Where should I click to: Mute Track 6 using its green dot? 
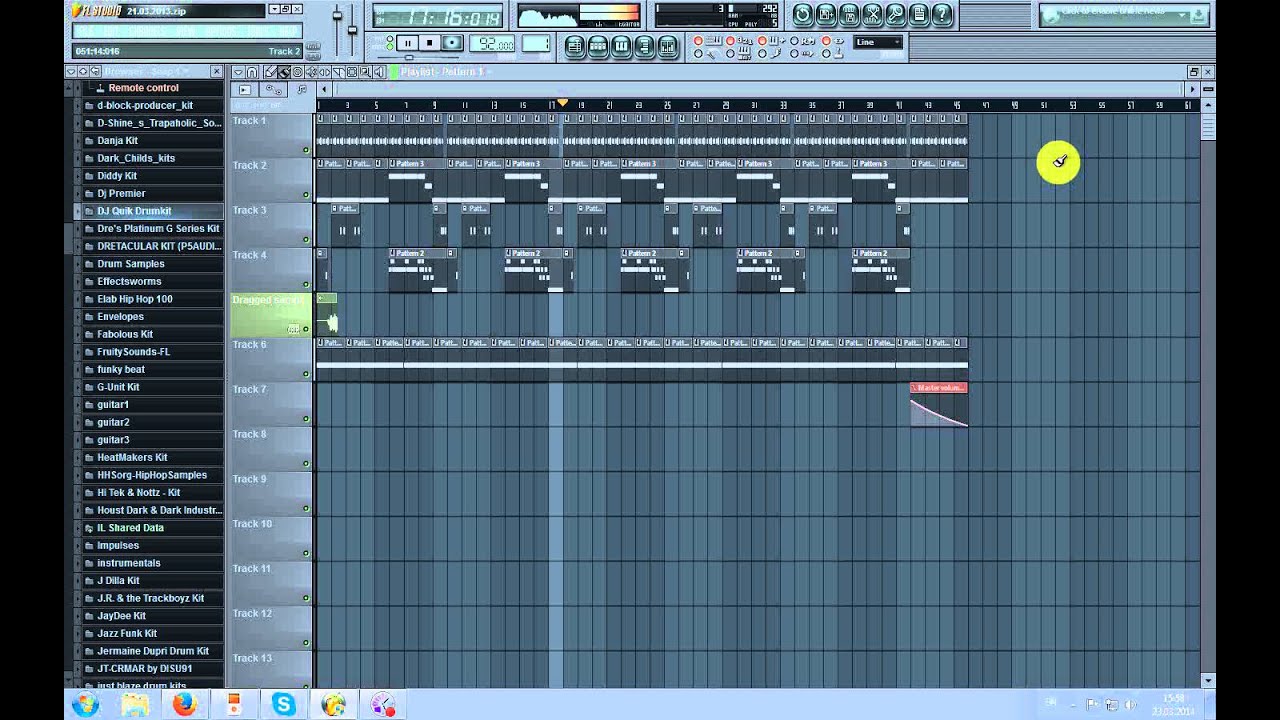(x=306, y=374)
